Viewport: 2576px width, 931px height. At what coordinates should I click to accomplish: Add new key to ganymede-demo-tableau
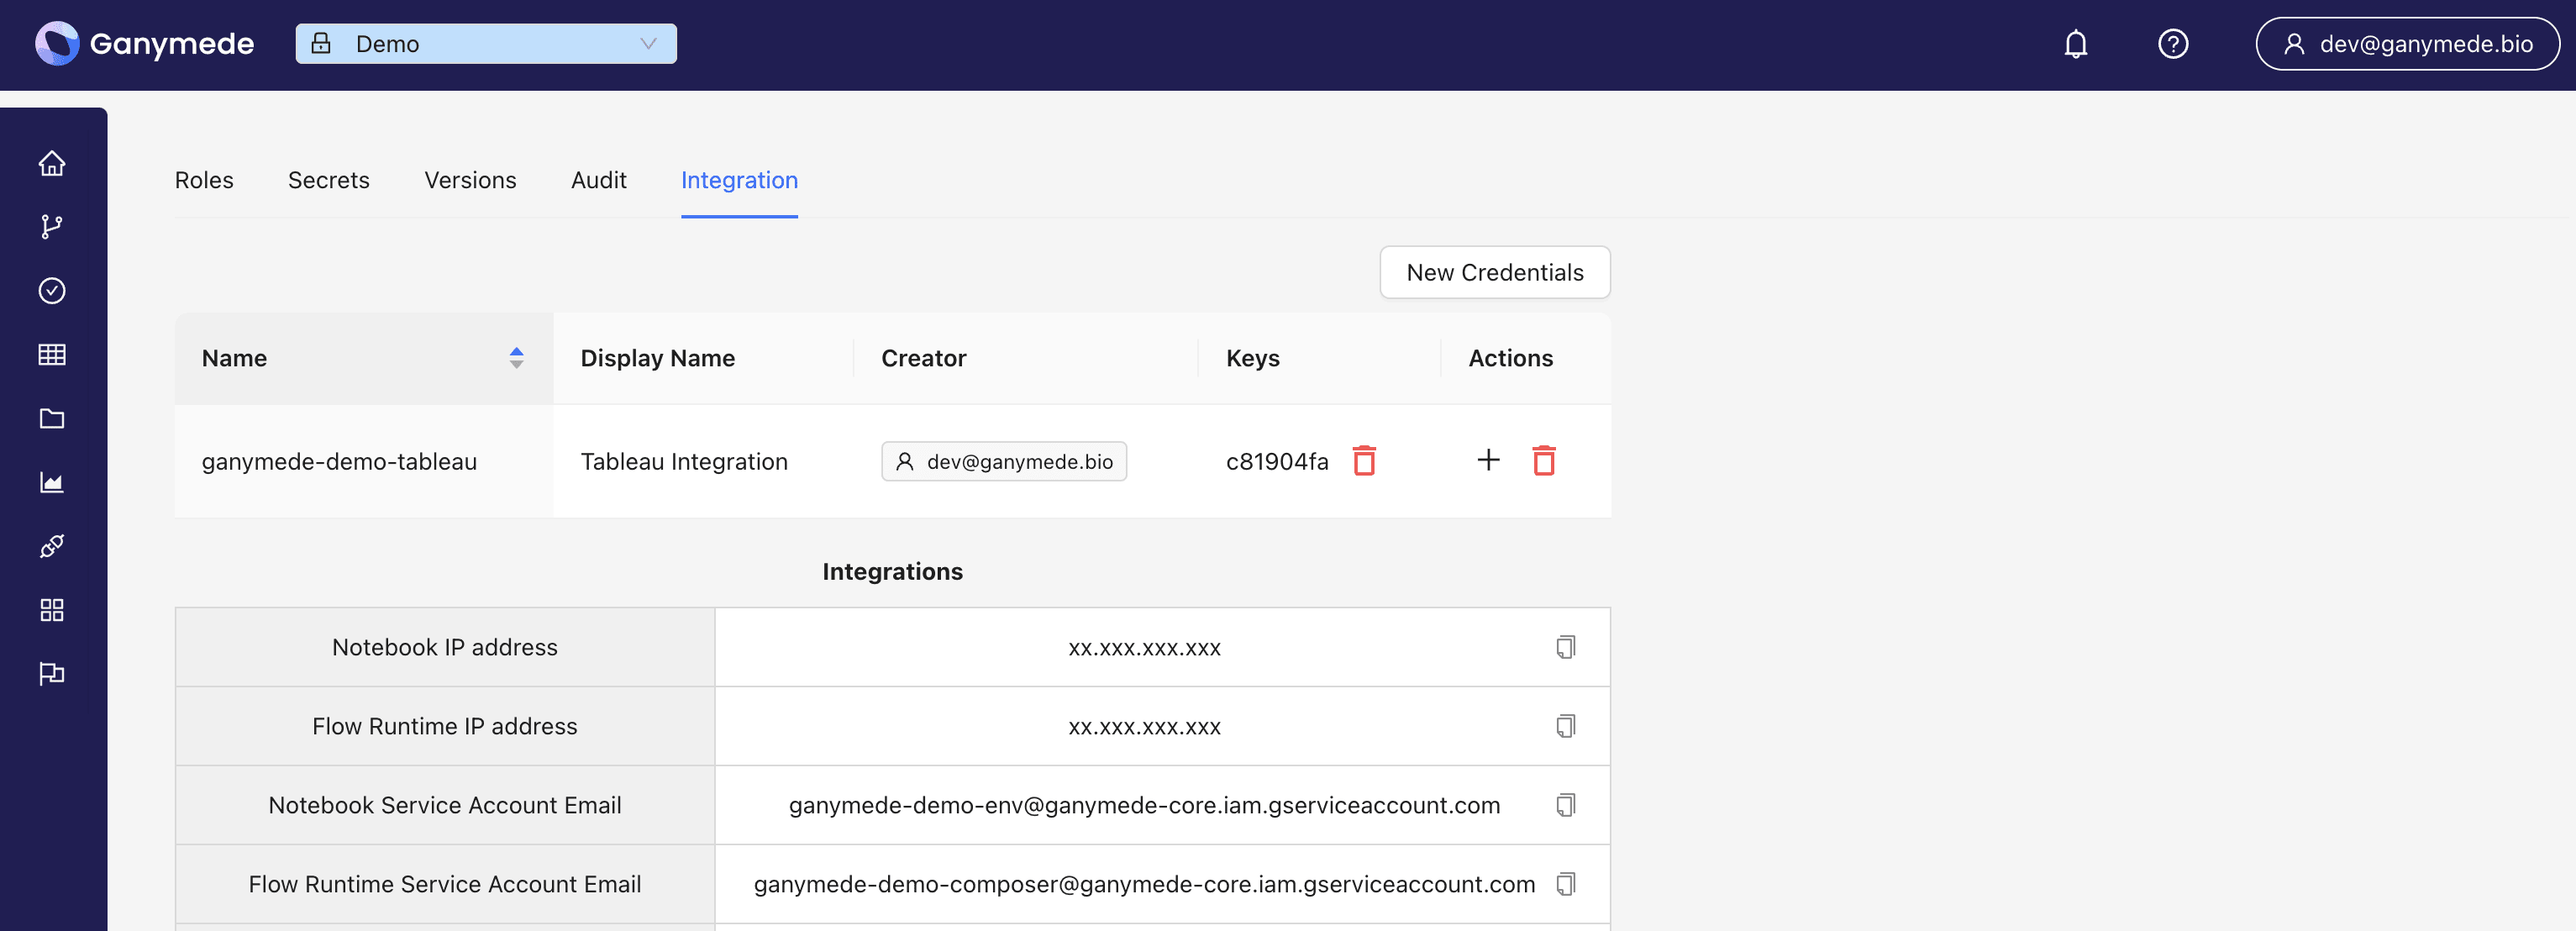1489,460
